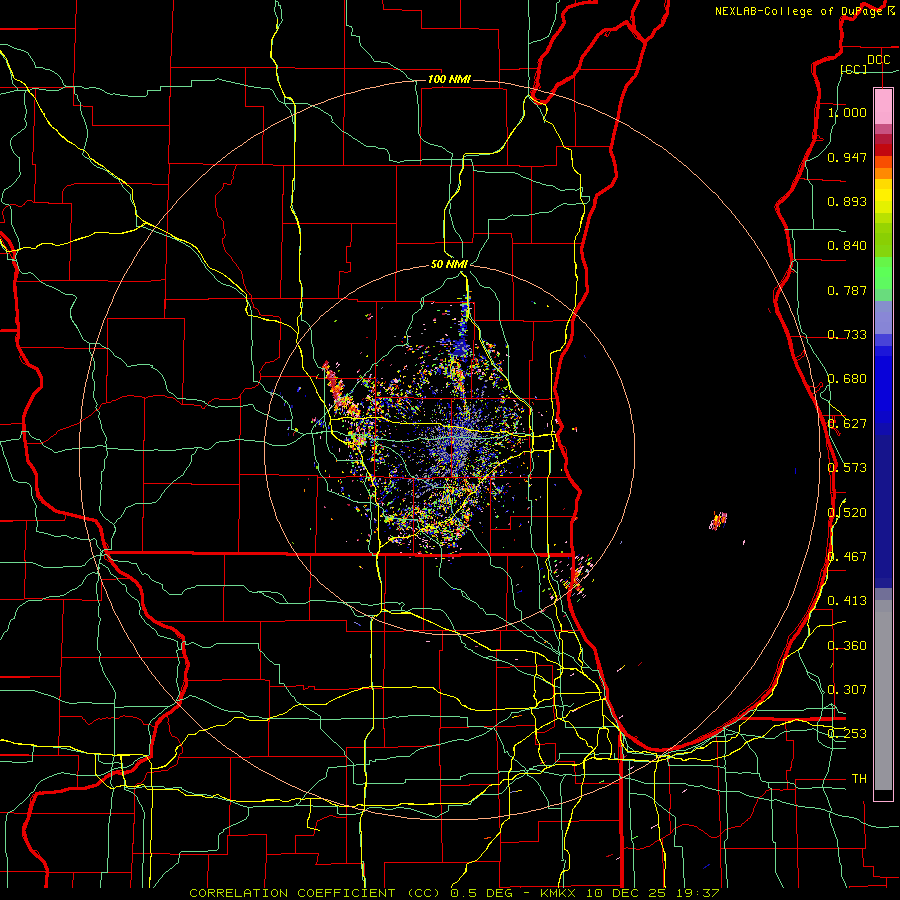Image resolution: width=900 pixels, height=900 pixels.
Task: Click the 0.893 scale value
Action: (847, 201)
